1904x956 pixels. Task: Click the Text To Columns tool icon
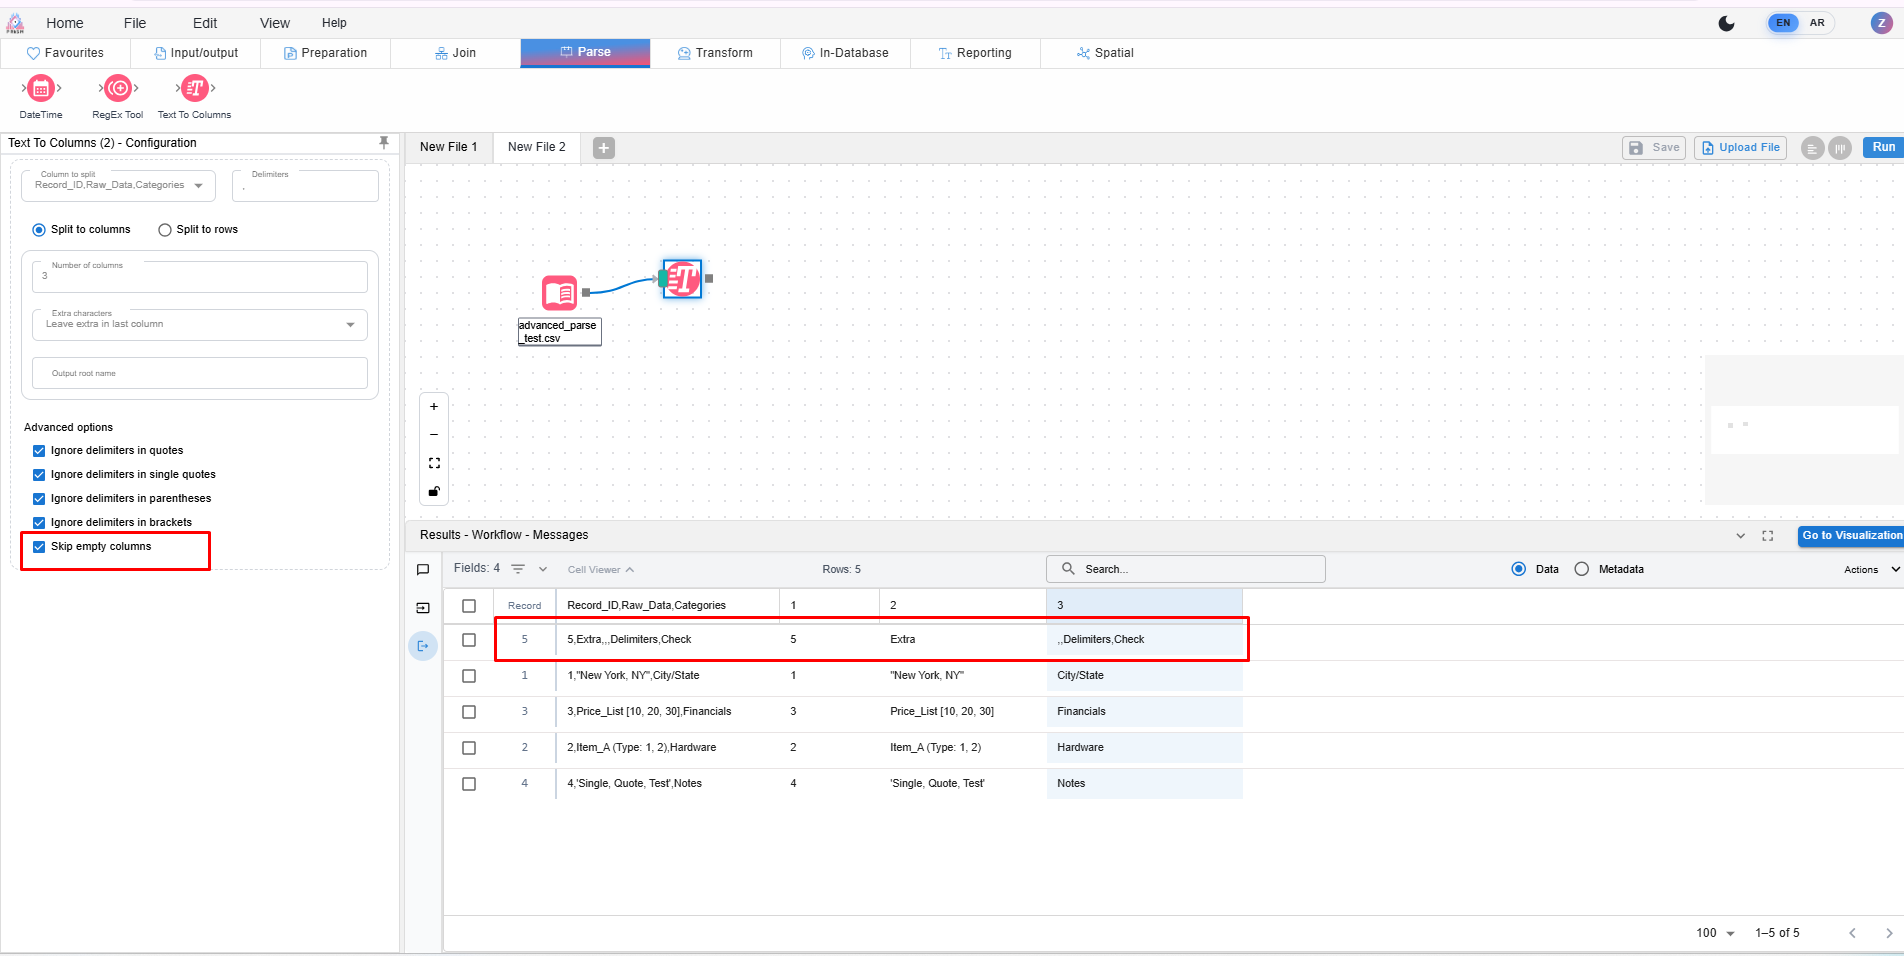click(x=195, y=89)
